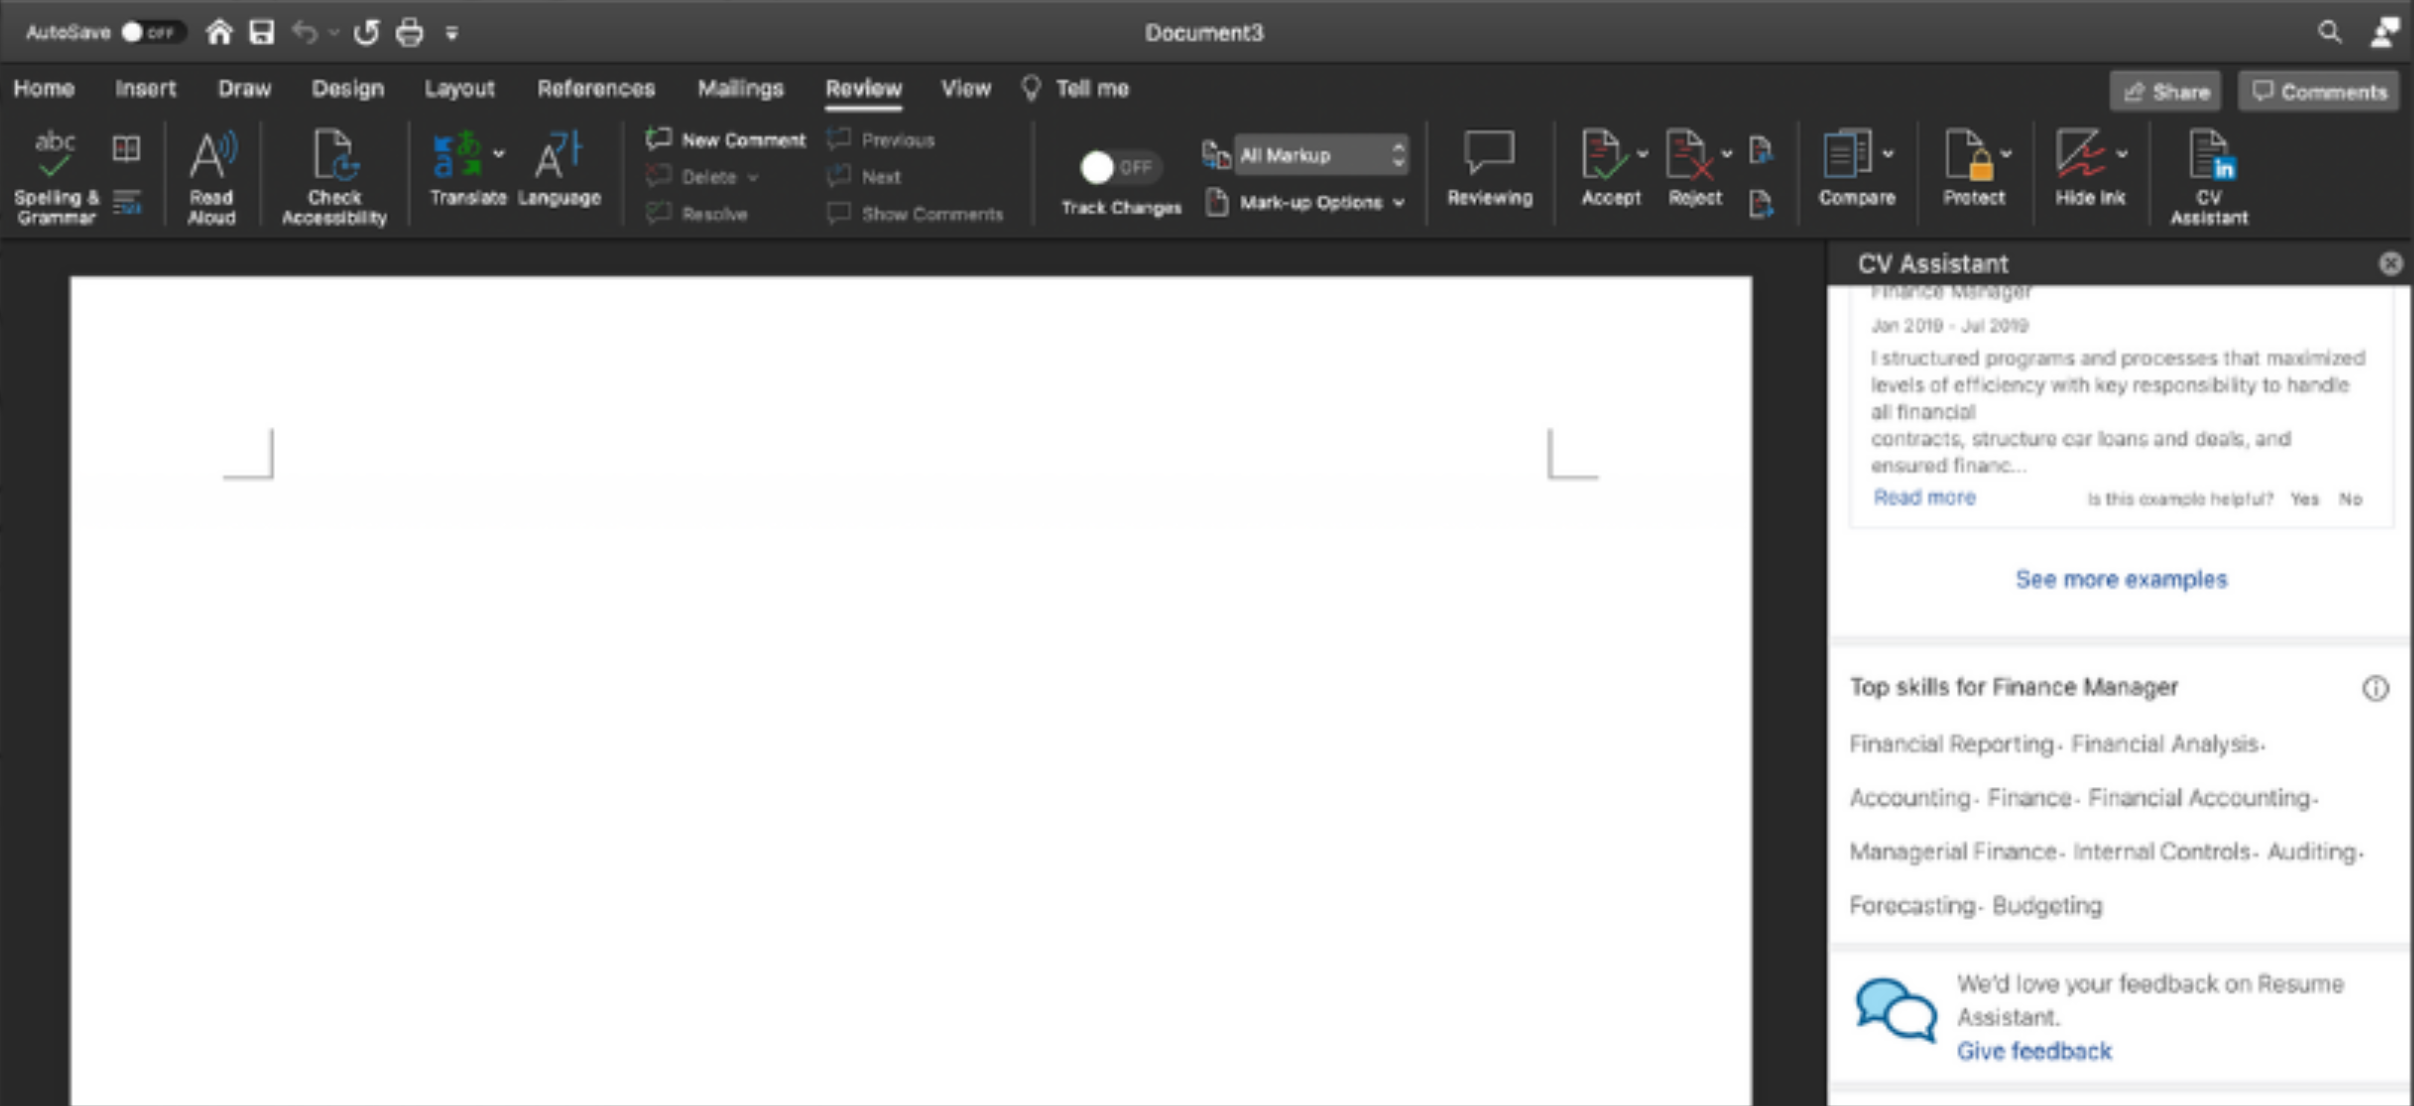Mark example helpful with Yes
Viewport: 2414px width, 1106px height.
pos(2304,499)
